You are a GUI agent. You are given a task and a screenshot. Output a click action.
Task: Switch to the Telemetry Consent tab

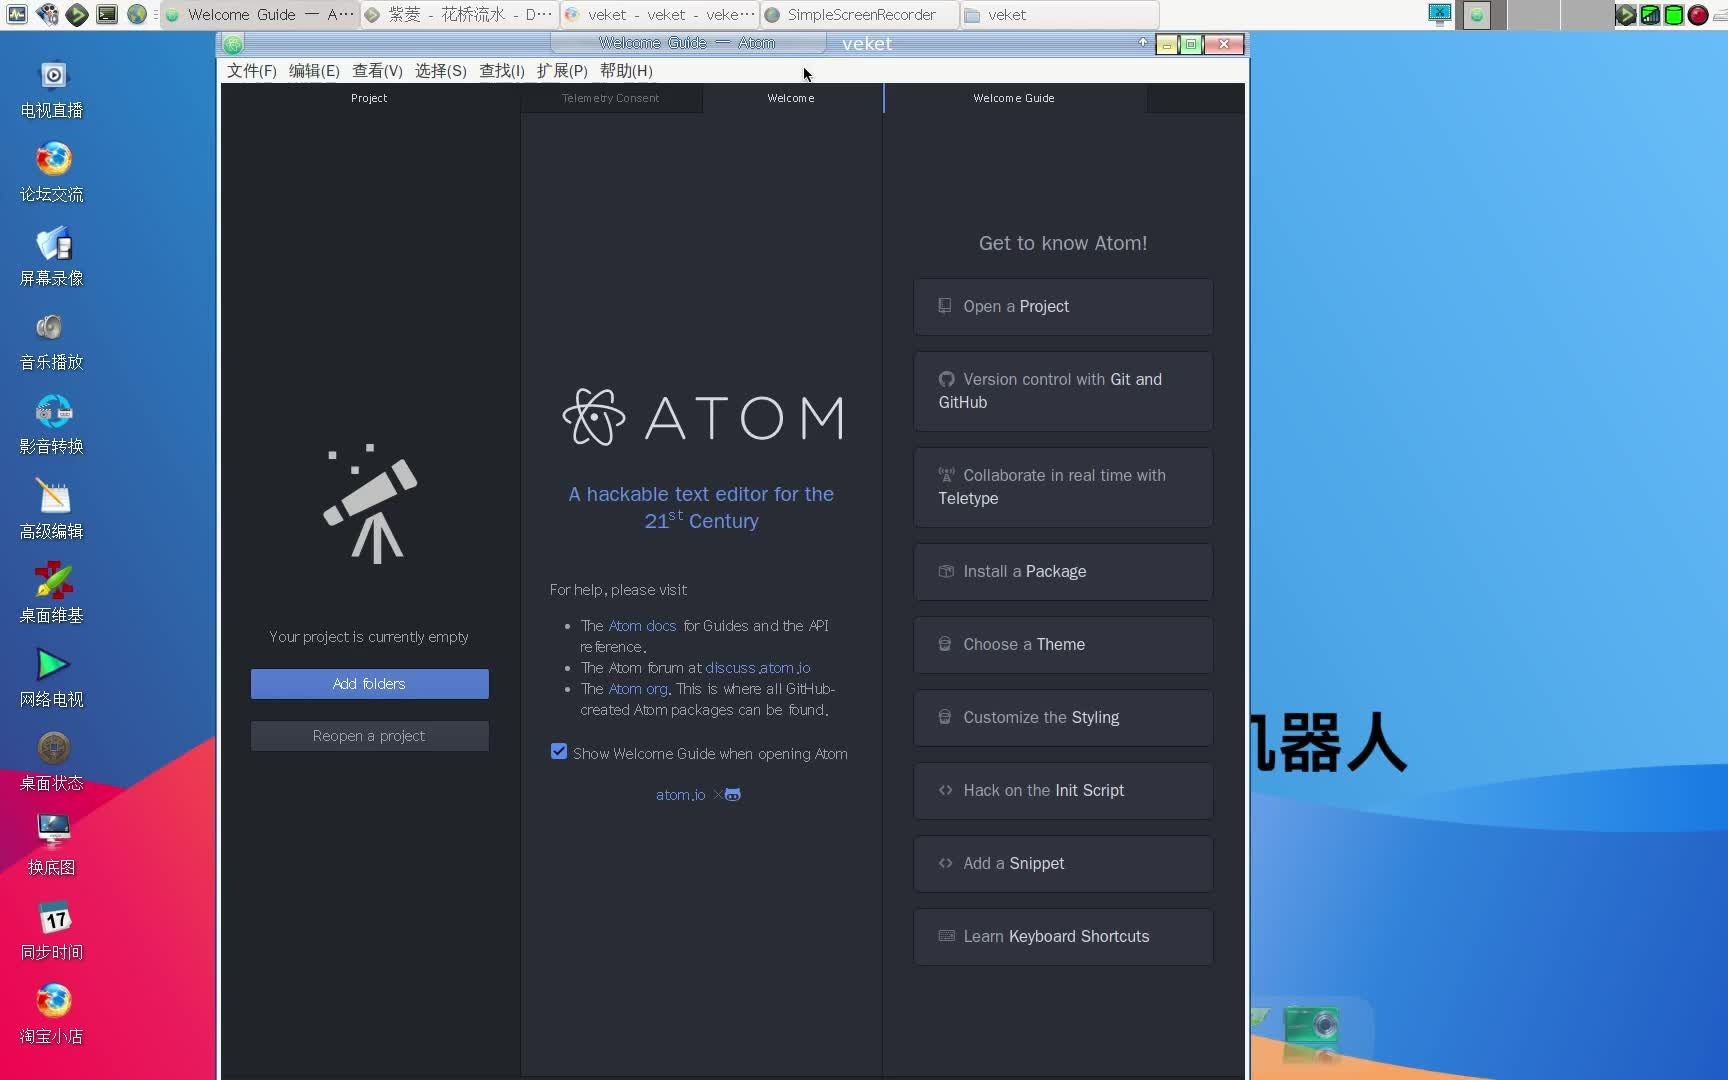coord(611,98)
